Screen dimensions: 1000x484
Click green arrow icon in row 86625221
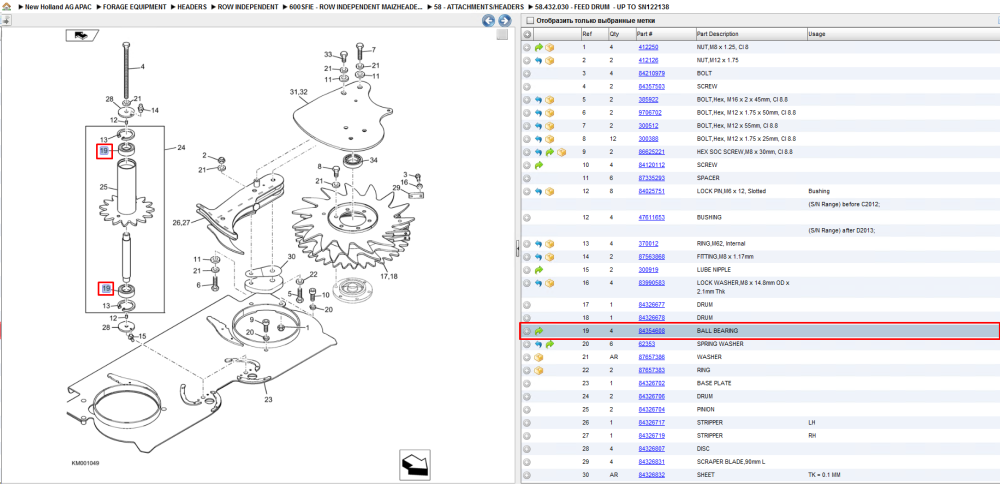550,152
